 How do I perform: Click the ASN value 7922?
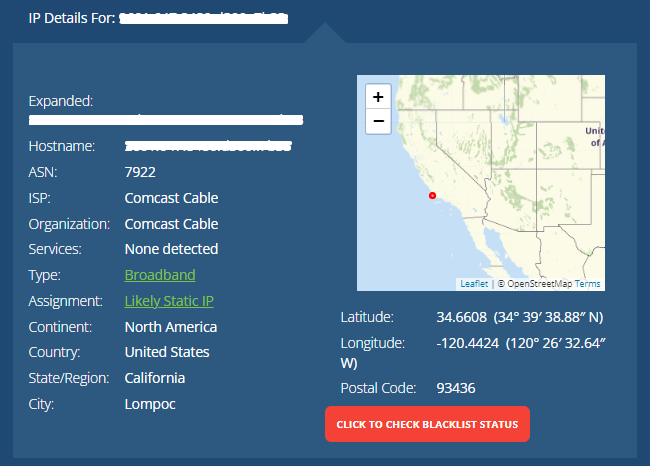pos(140,172)
